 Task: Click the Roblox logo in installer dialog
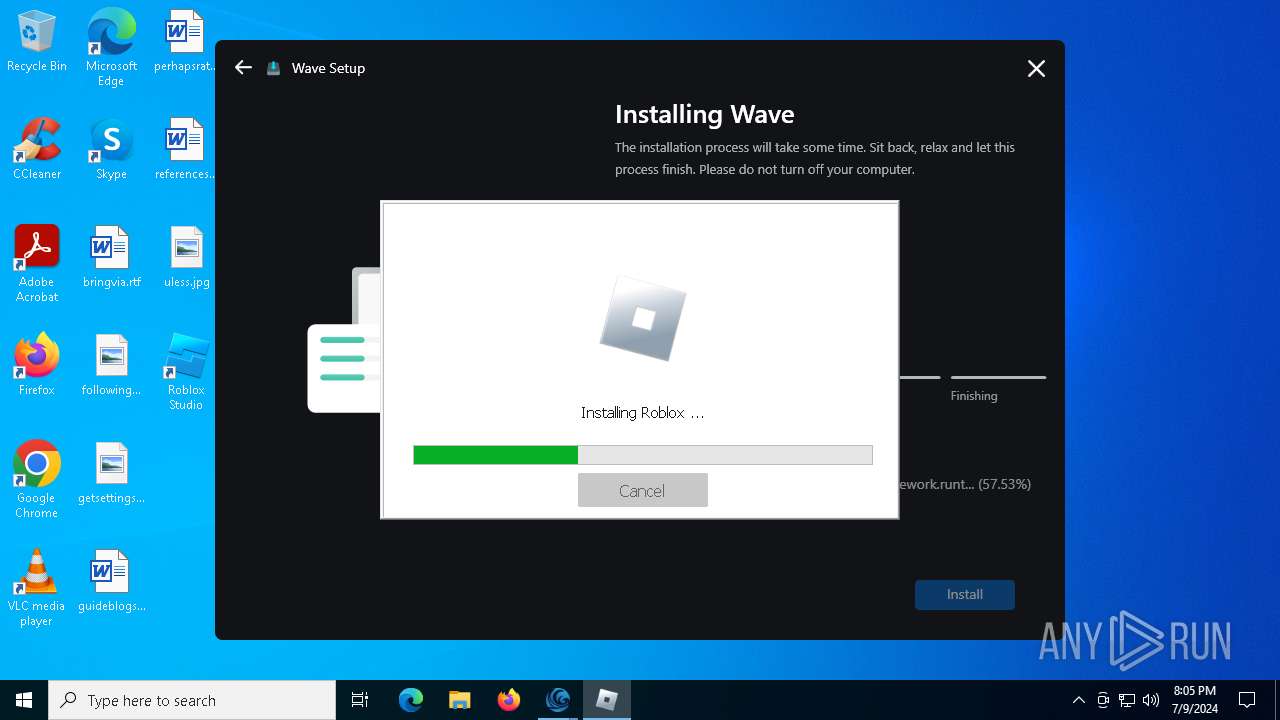coord(643,318)
